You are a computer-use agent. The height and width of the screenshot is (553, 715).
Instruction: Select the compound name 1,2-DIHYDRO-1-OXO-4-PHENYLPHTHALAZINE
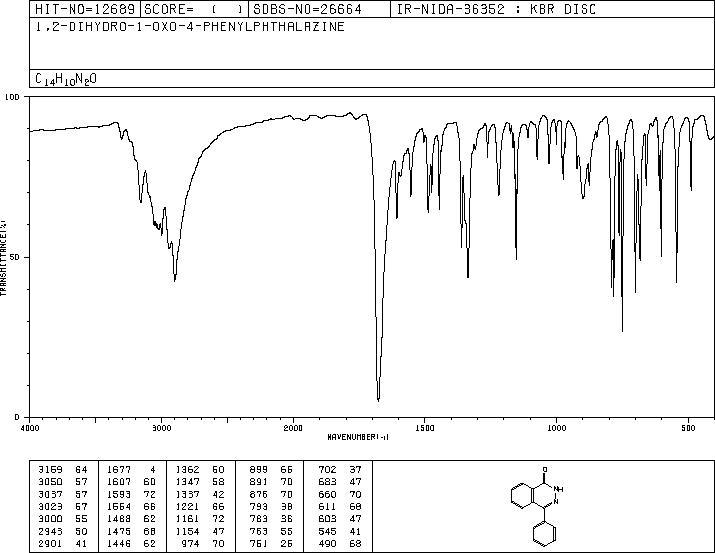[x=190, y=27]
